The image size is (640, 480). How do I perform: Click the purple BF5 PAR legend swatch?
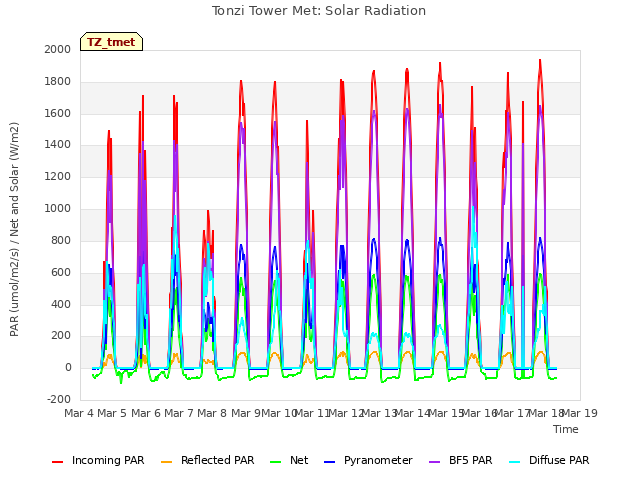point(435,462)
